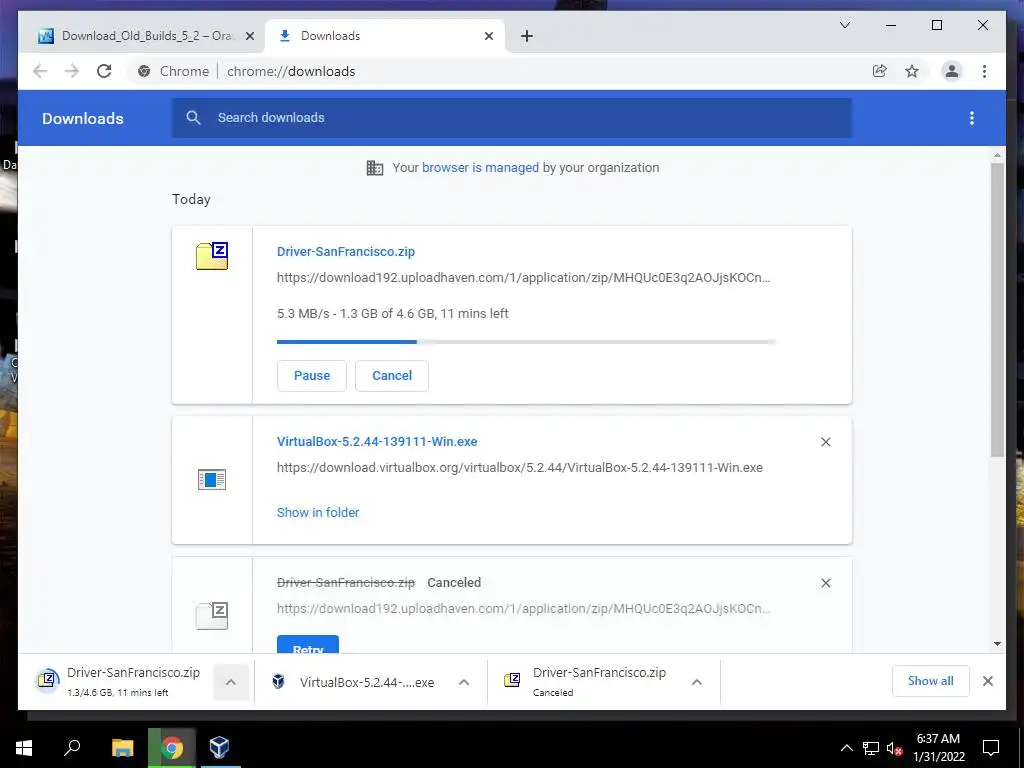Focus the Search downloads field
Viewport: 1024px width, 768px height.
tap(511, 118)
